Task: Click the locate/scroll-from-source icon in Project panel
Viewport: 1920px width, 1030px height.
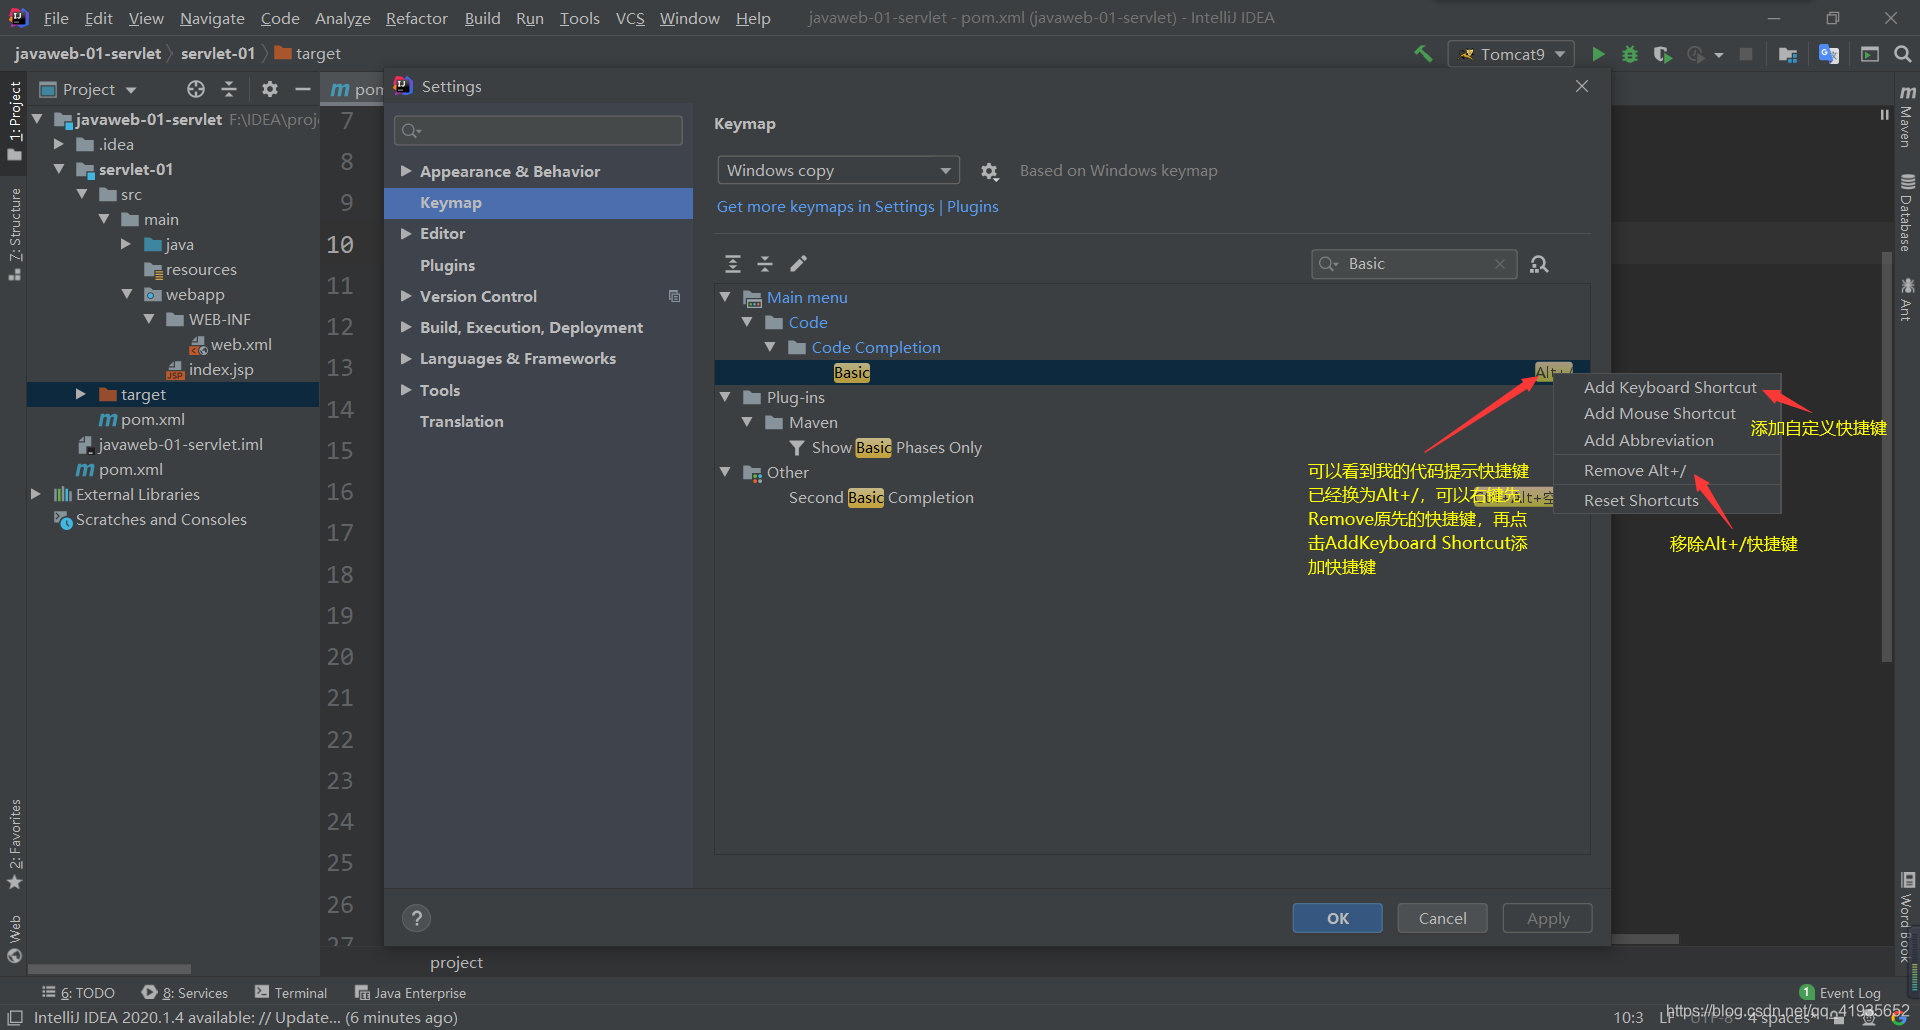Action: [x=196, y=89]
